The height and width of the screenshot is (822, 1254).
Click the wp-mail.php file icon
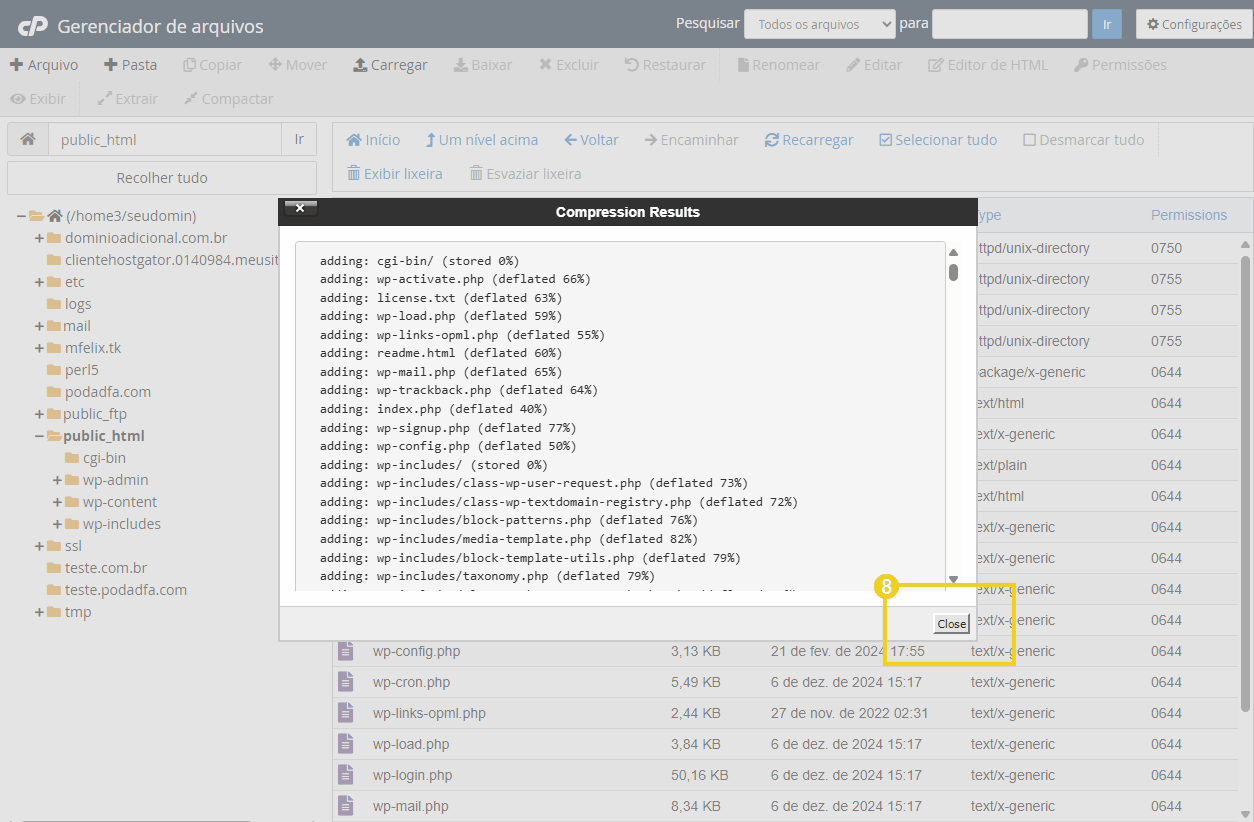click(346, 806)
